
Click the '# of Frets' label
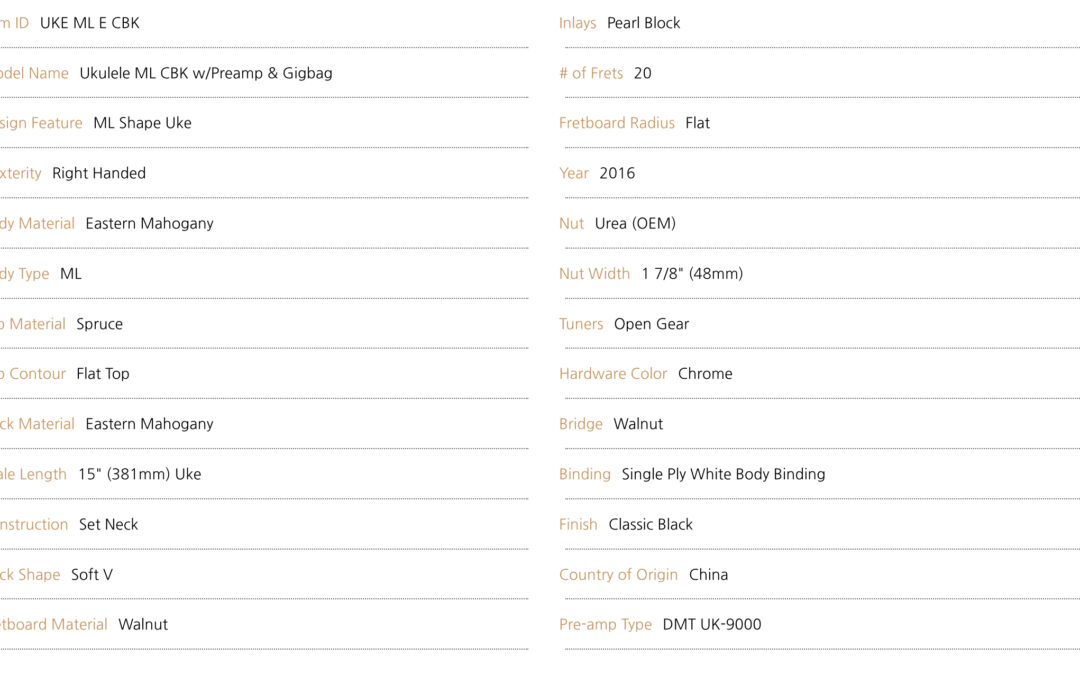[591, 73]
